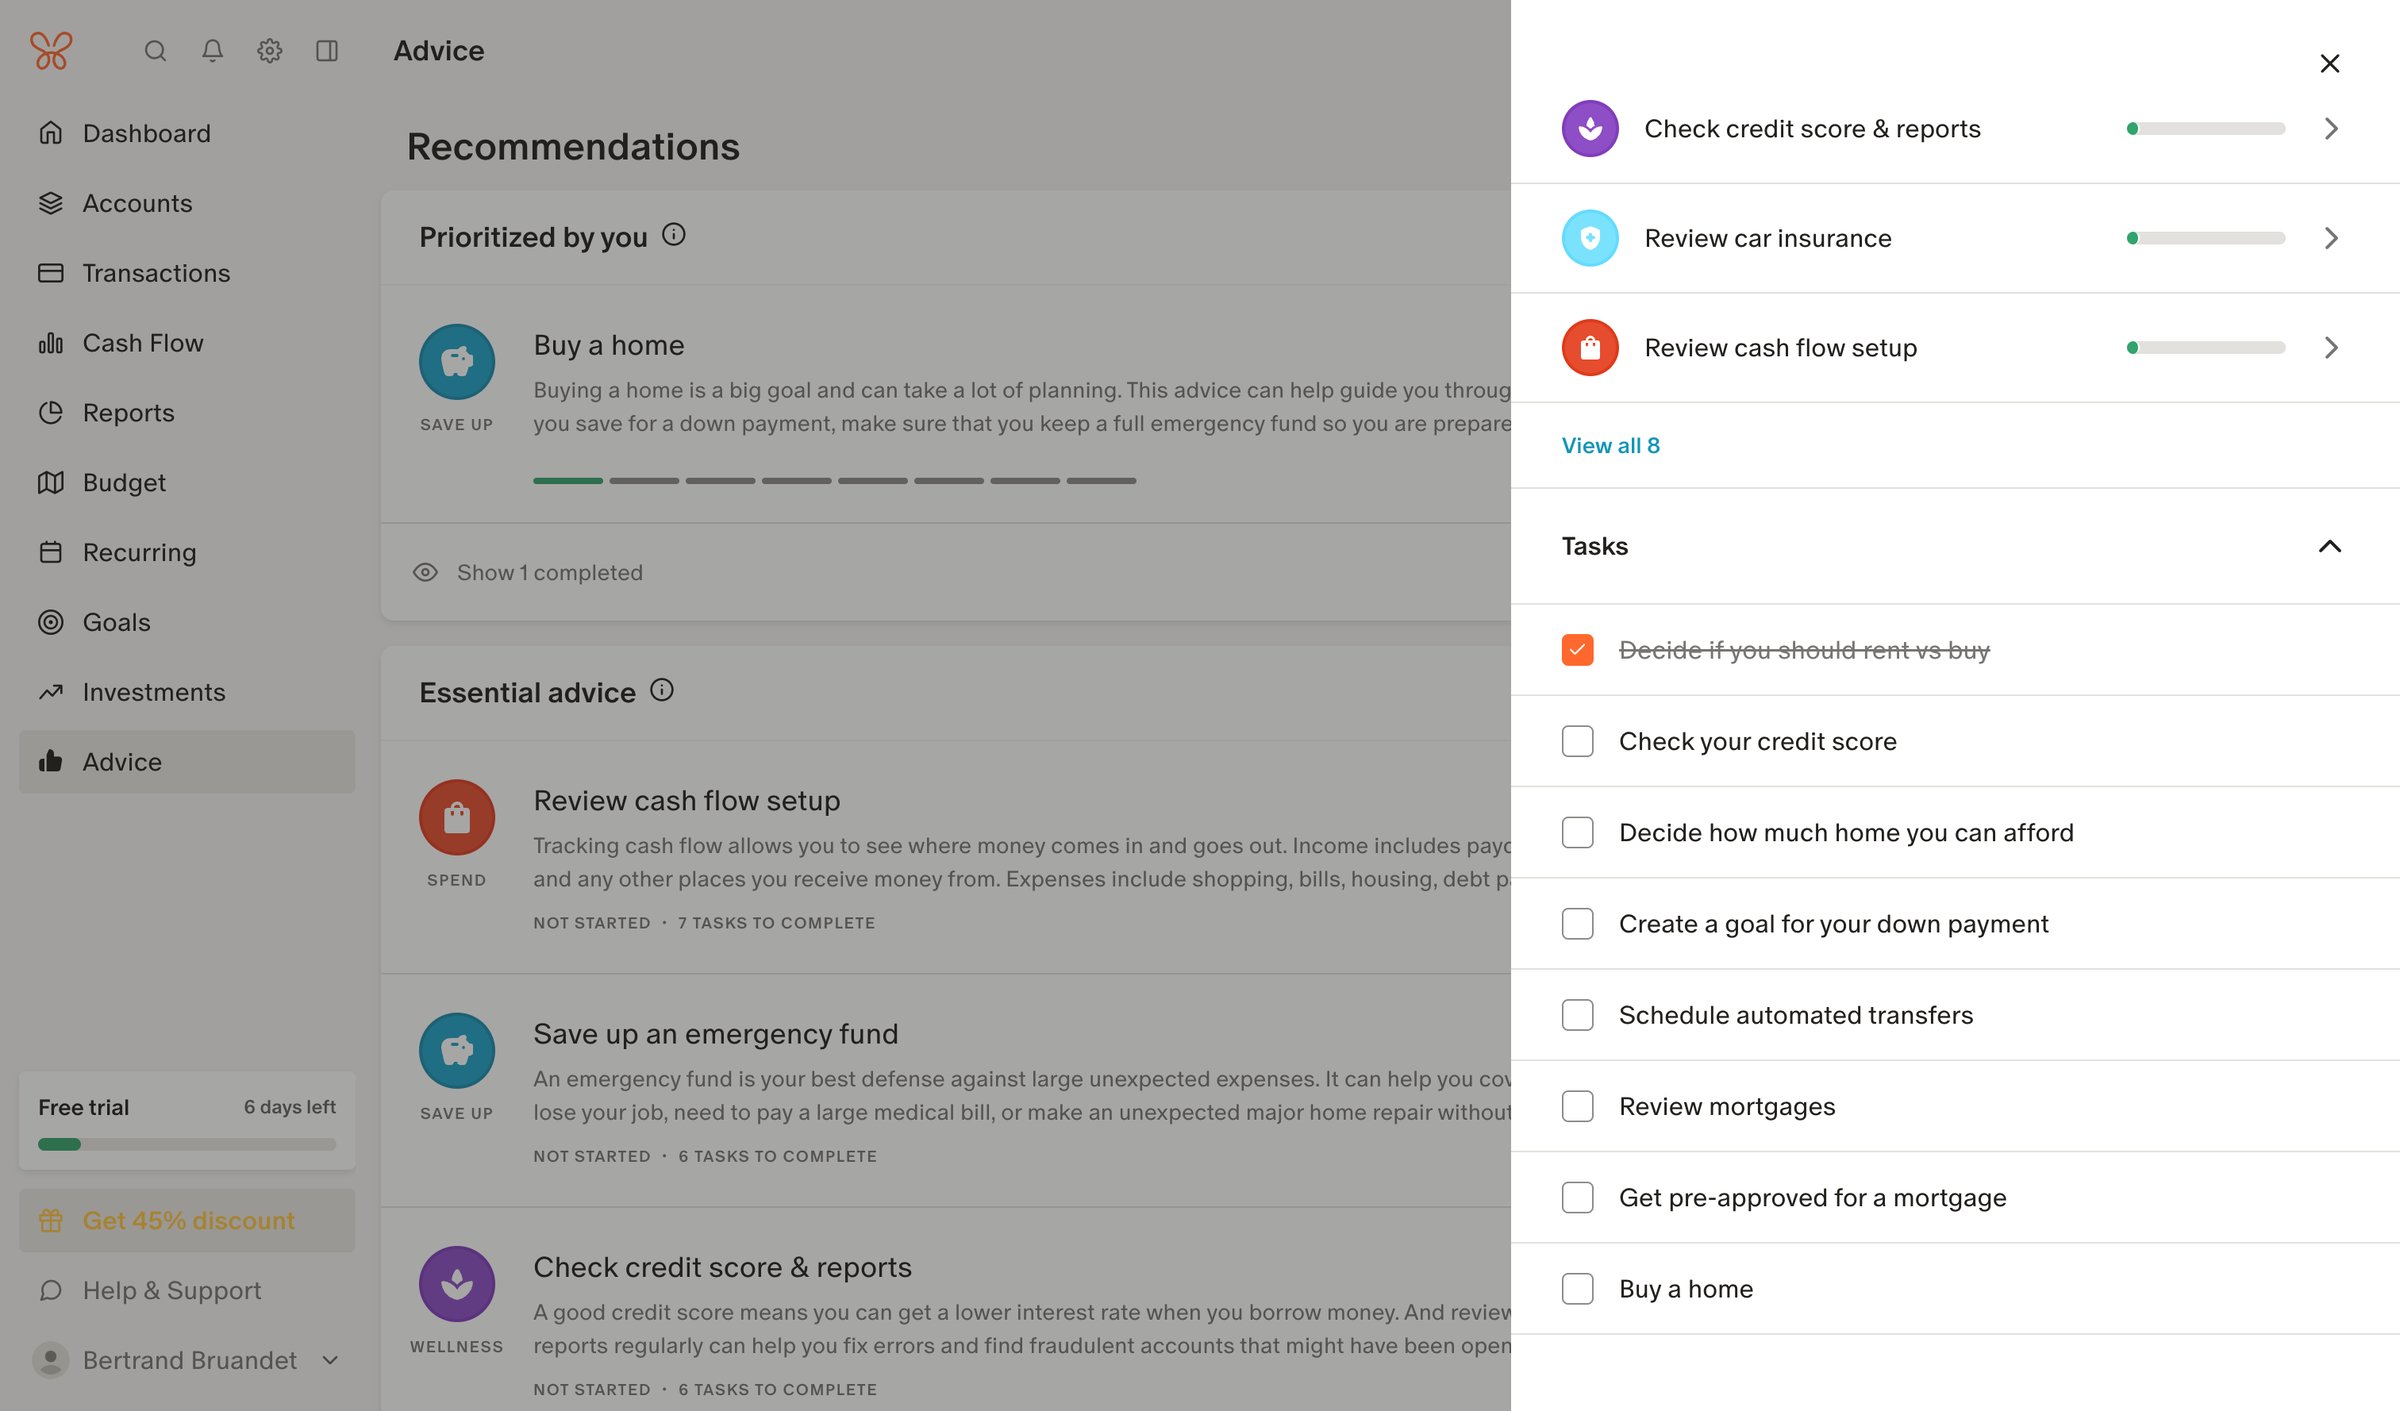Toggle the sidebar panel icon
2400x1411 pixels.
(x=327, y=51)
